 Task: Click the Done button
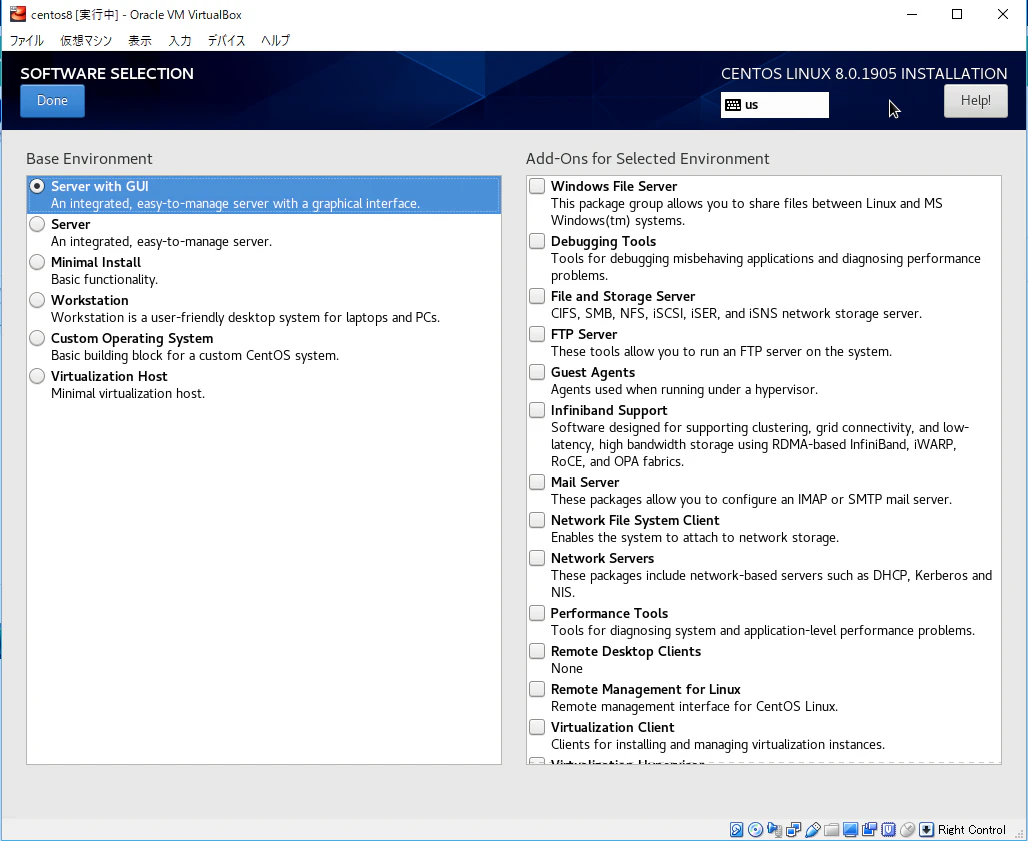tap(52, 101)
